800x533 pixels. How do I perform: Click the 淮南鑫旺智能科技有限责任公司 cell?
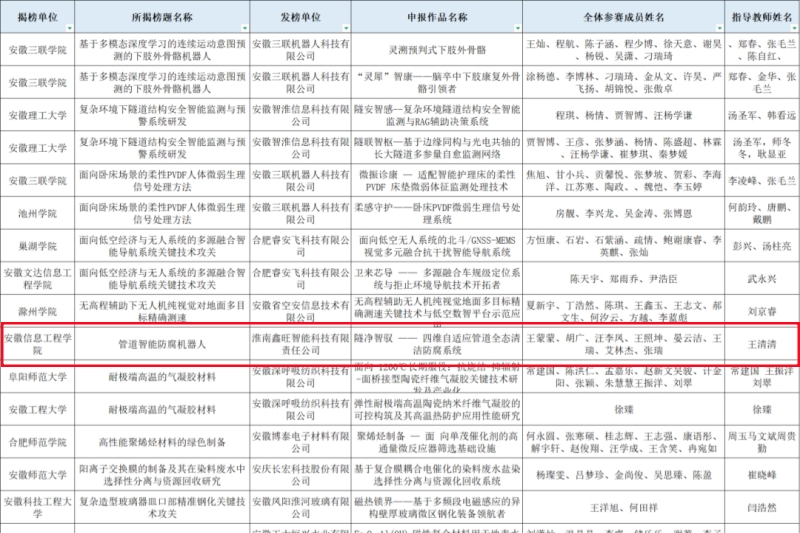point(301,344)
